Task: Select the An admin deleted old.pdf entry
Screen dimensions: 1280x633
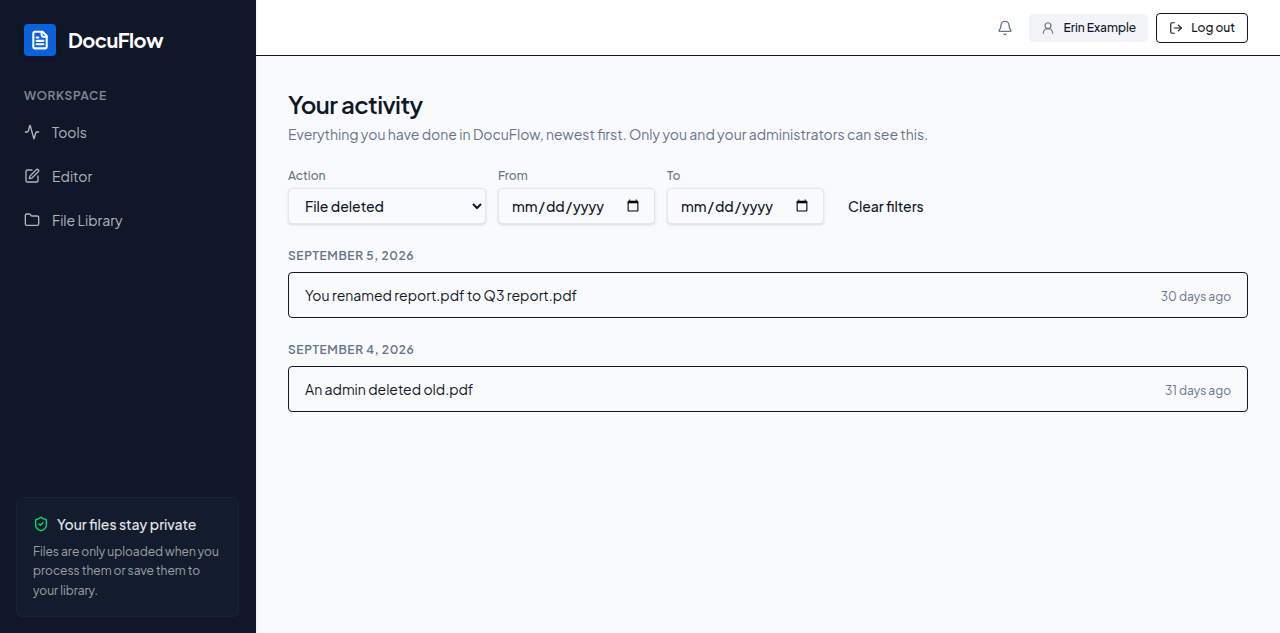Action: coord(768,389)
